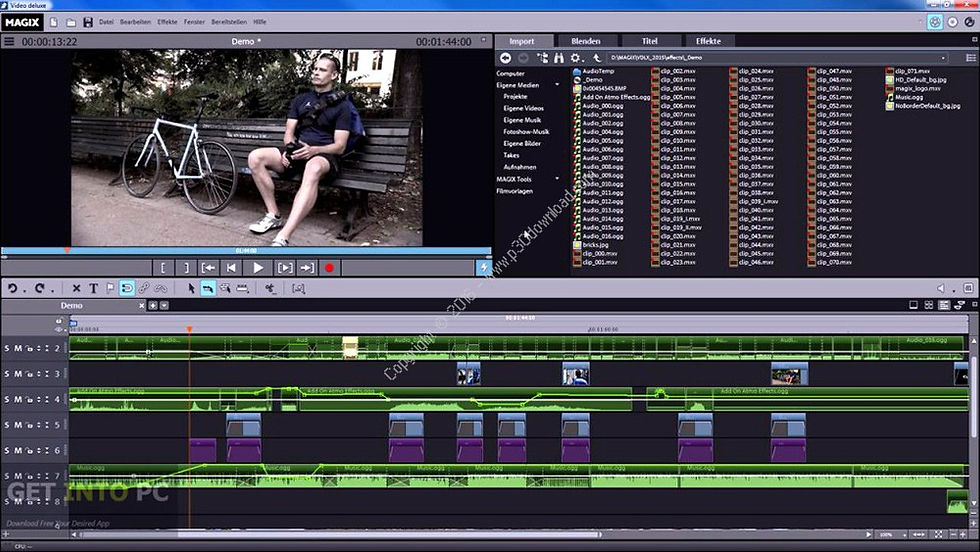
Task: Ungroup objects with the broken link icon
Action: click(161, 288)
